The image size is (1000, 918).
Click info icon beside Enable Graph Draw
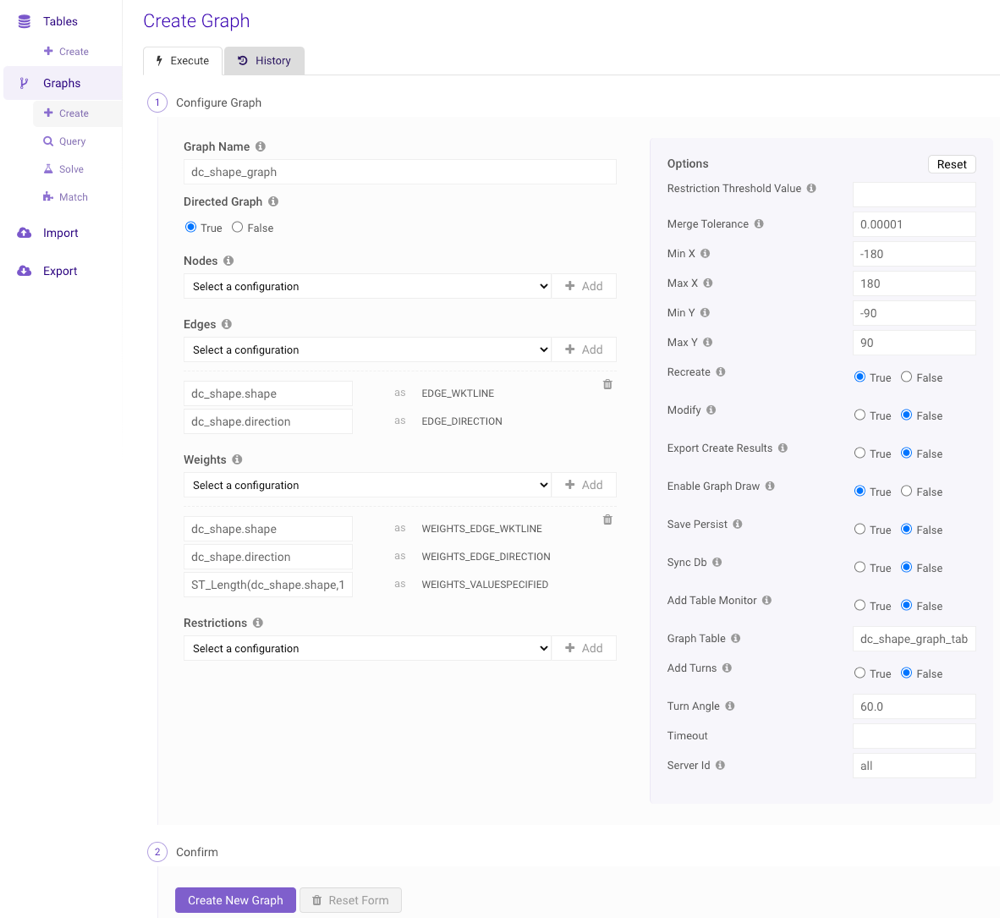pos(770,486)
